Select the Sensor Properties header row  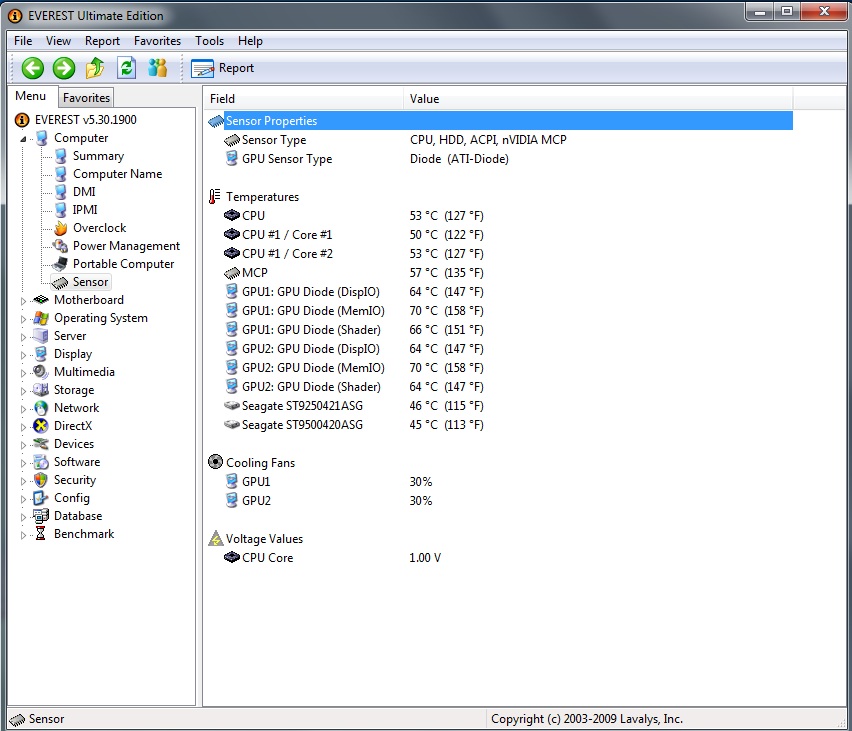point(500,121)
